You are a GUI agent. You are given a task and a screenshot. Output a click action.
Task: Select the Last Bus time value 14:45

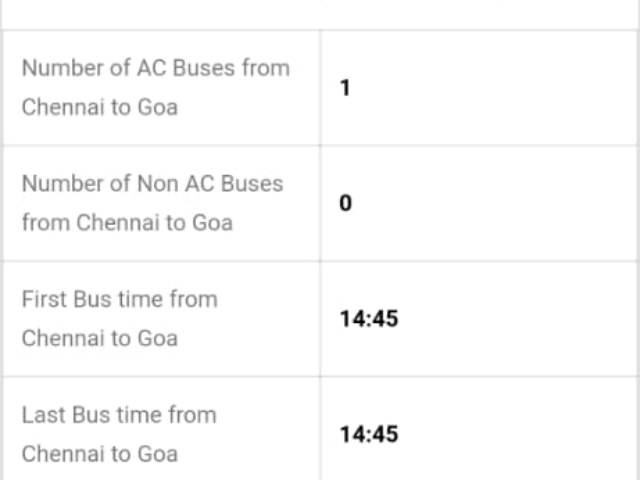(x=368, y=434)
